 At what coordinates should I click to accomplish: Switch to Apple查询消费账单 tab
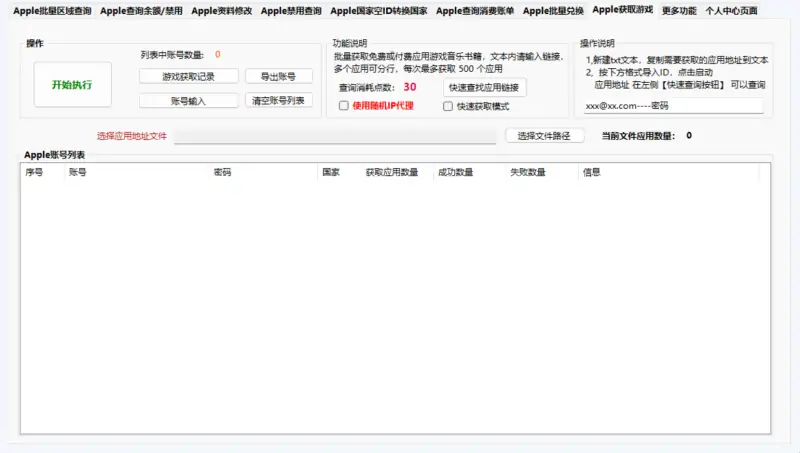click(474, 11)
